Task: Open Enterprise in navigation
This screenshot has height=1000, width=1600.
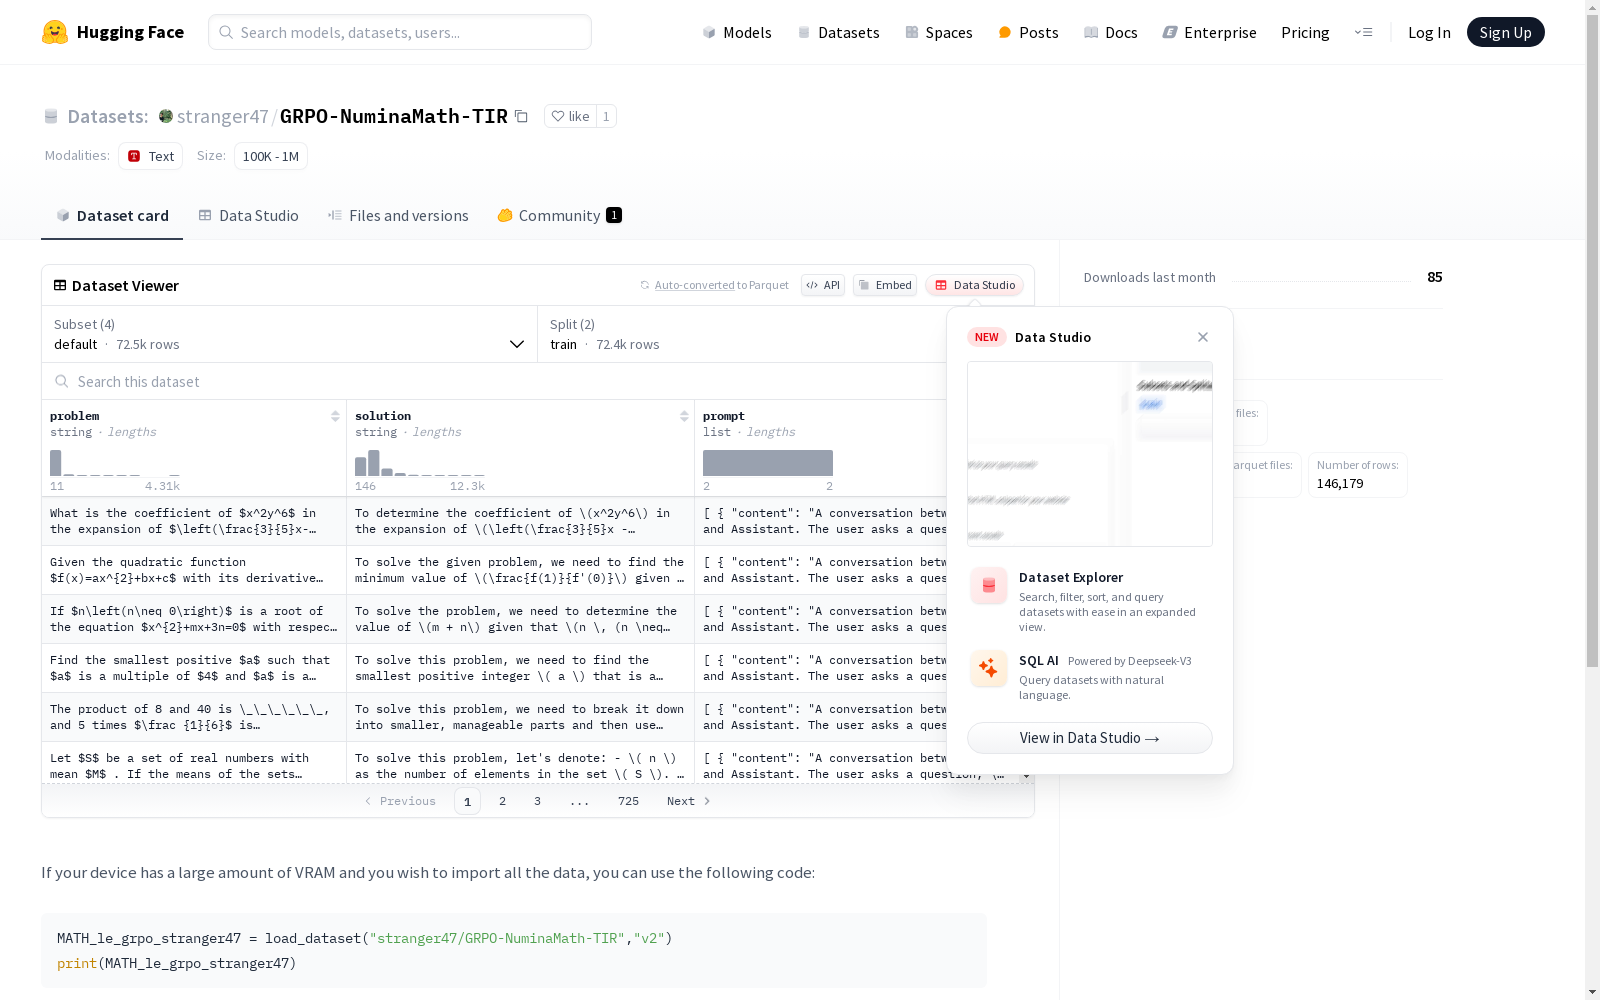Action: point(1209,32)
